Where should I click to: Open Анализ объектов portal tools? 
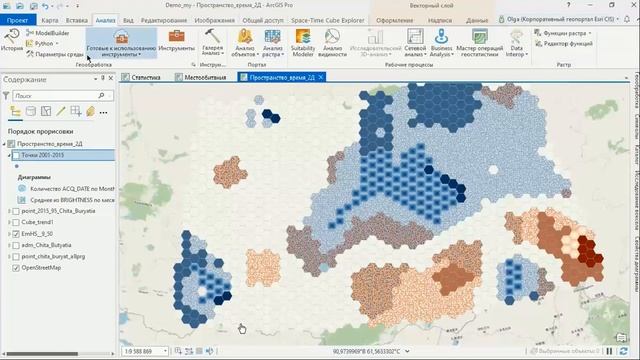245,43
